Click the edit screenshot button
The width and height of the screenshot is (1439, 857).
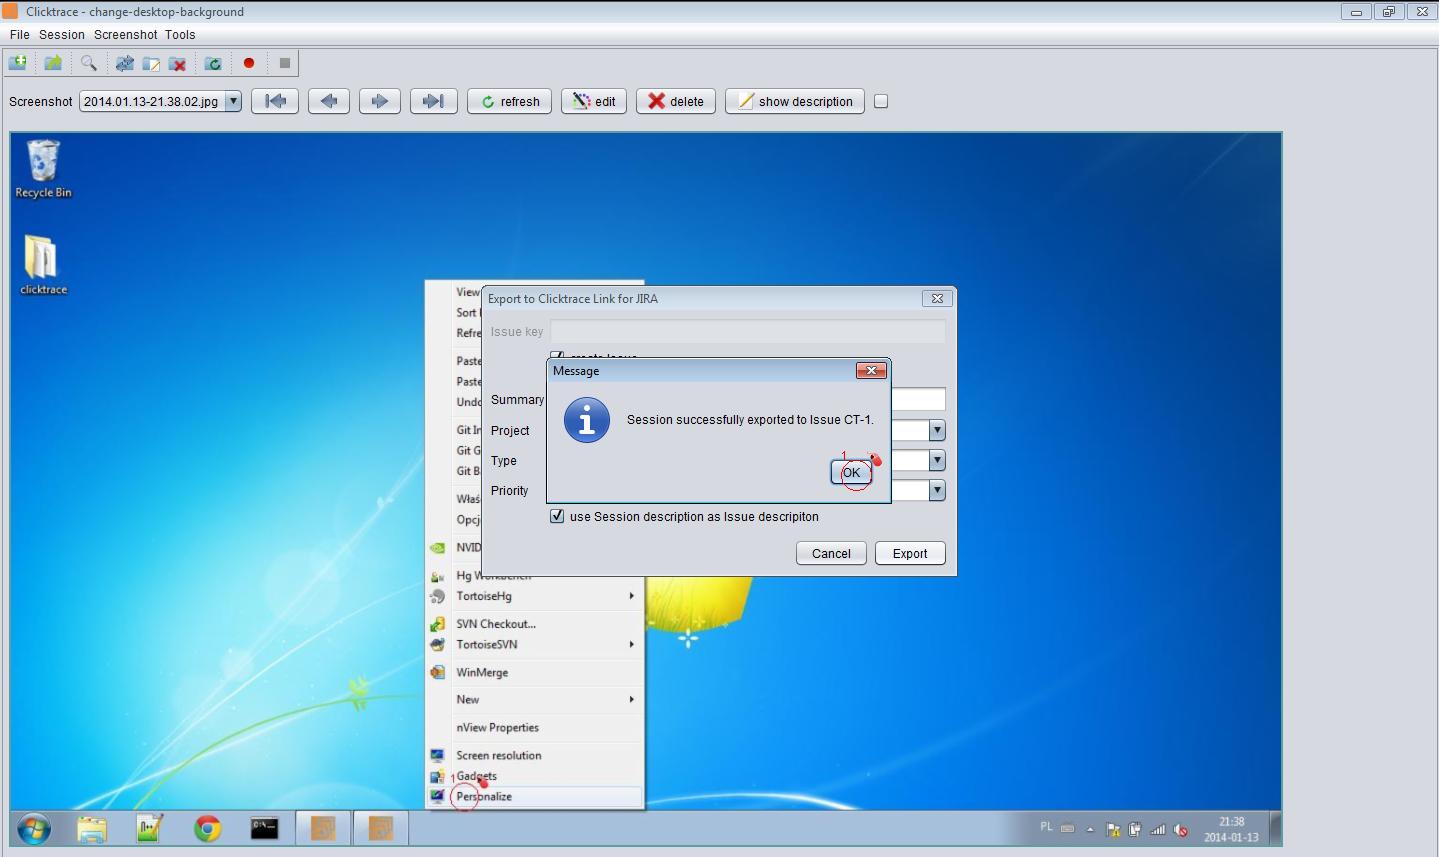click(x=594, y=101)
